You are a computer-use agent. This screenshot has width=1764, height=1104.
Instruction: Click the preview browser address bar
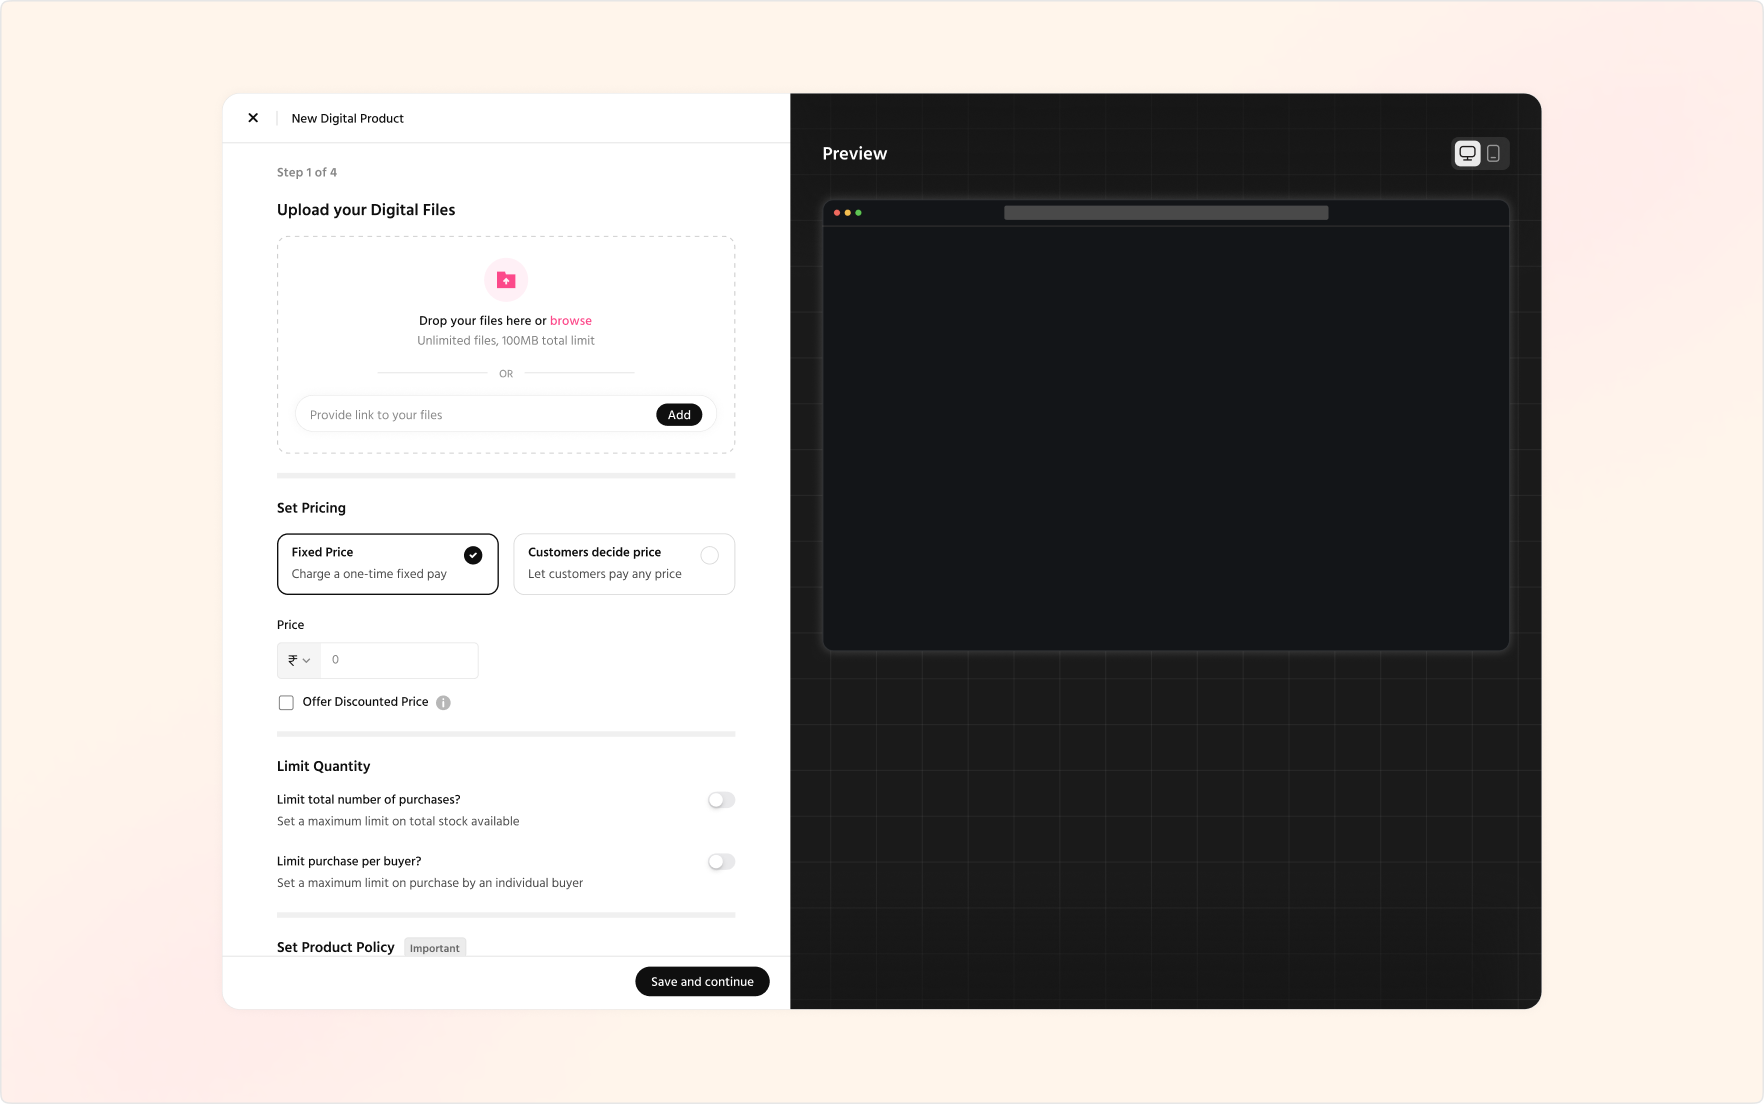[x=1166, y=213]
